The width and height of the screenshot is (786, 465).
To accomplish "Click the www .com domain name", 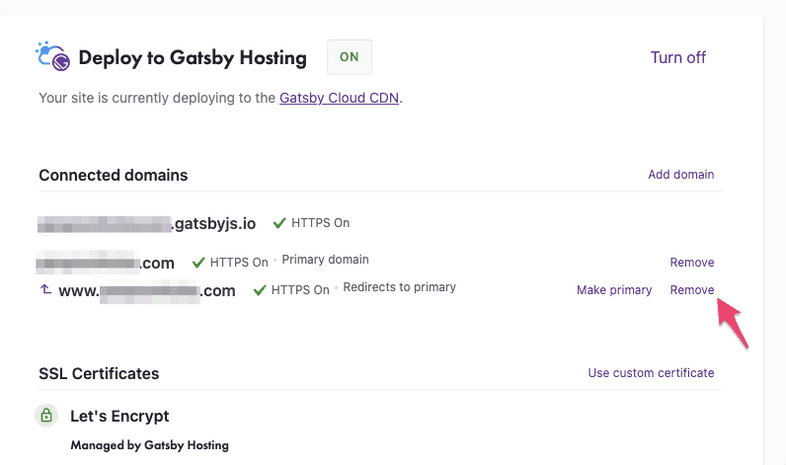I will [147, 291].
